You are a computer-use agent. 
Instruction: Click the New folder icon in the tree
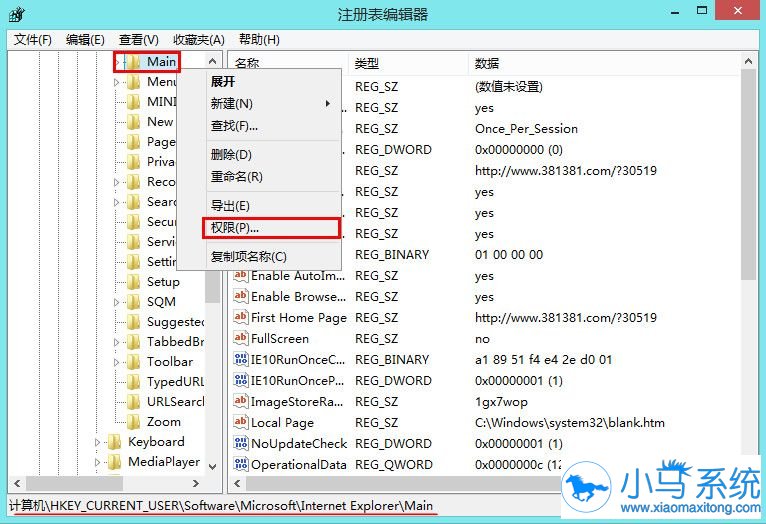click(133, 122)
